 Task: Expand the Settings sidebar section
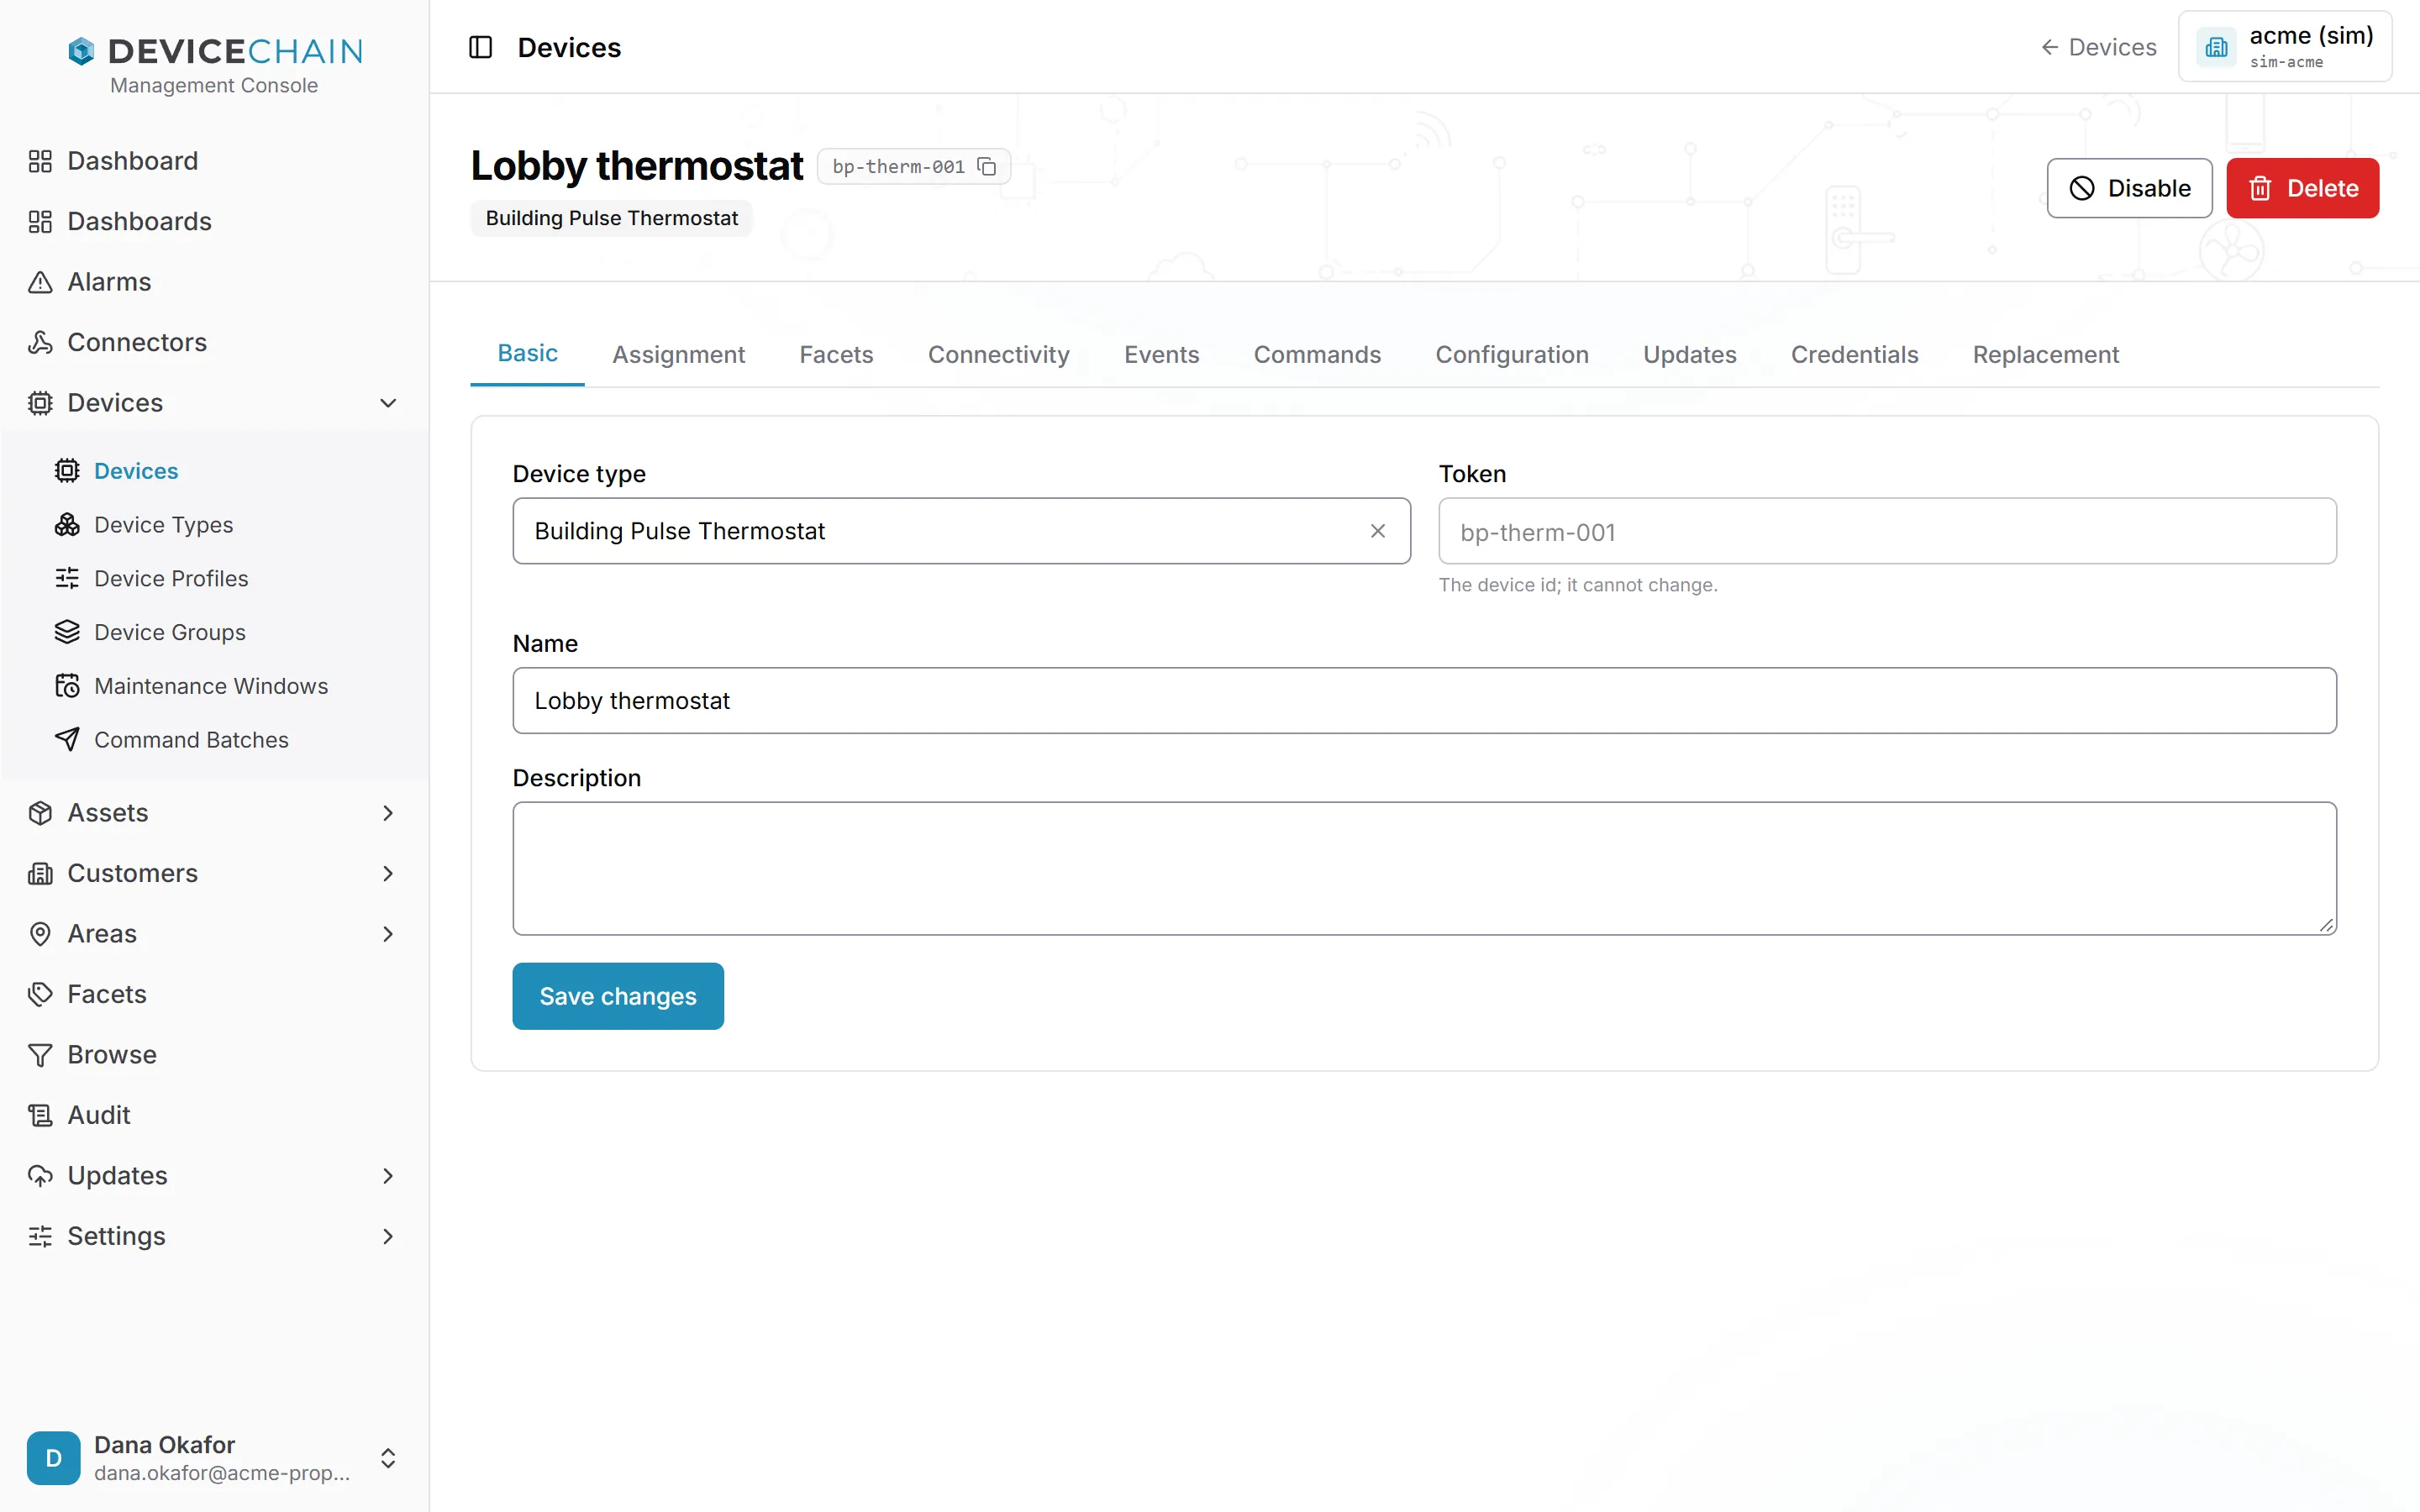388,1236
